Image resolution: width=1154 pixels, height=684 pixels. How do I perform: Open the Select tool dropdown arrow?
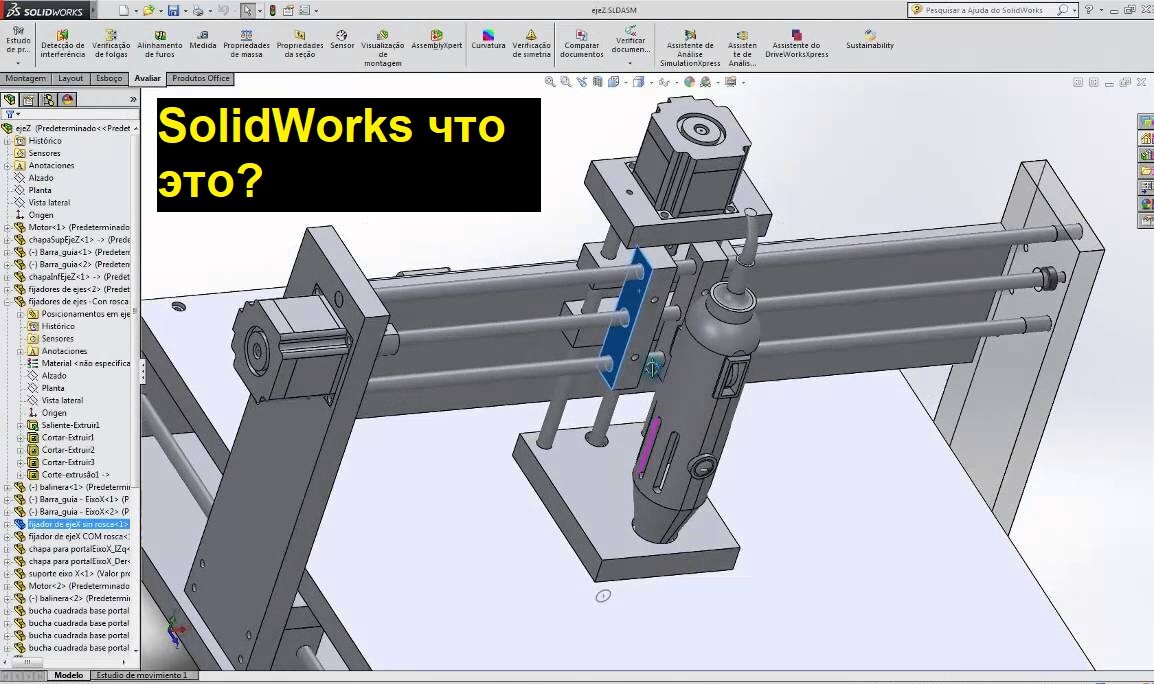(259, 11)
